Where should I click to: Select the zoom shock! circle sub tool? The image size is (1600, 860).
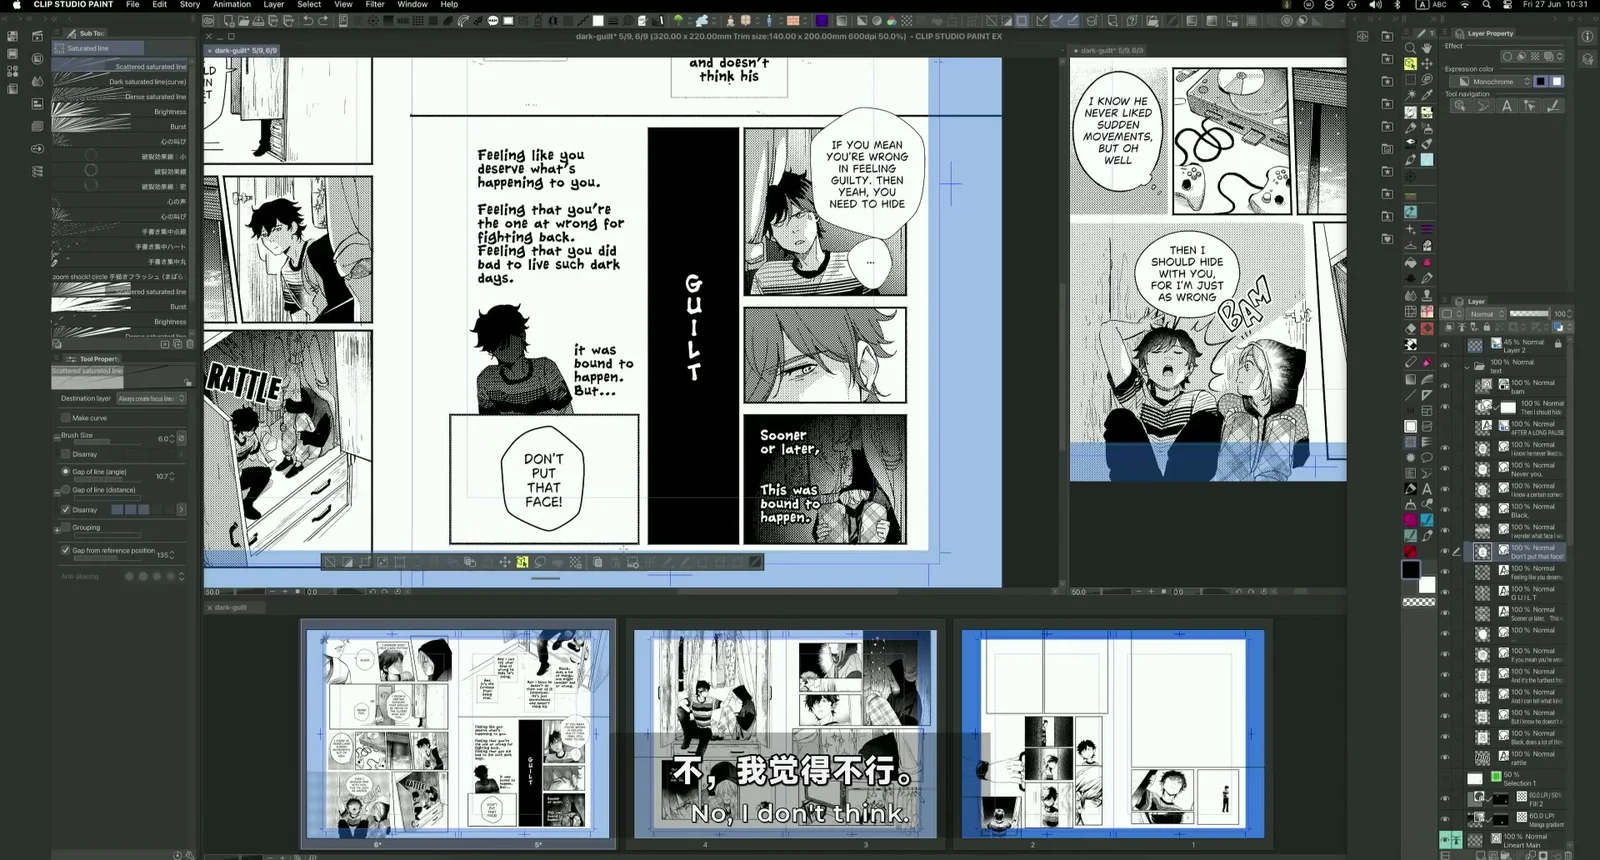[x=119, y=276]
